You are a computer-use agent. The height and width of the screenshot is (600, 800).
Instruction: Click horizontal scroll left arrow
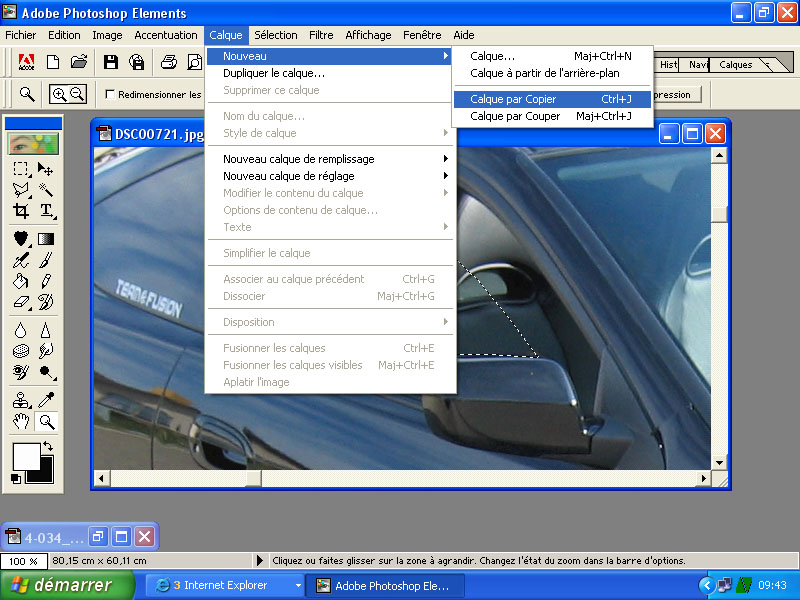coord(102,479)
